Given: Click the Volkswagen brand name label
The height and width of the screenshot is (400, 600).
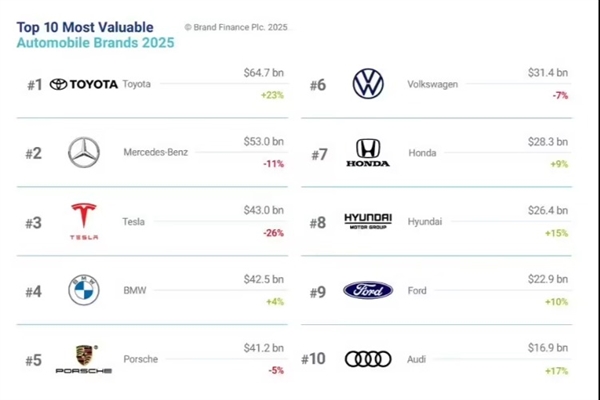Looking at the screenshot, I should click(433, 84).
